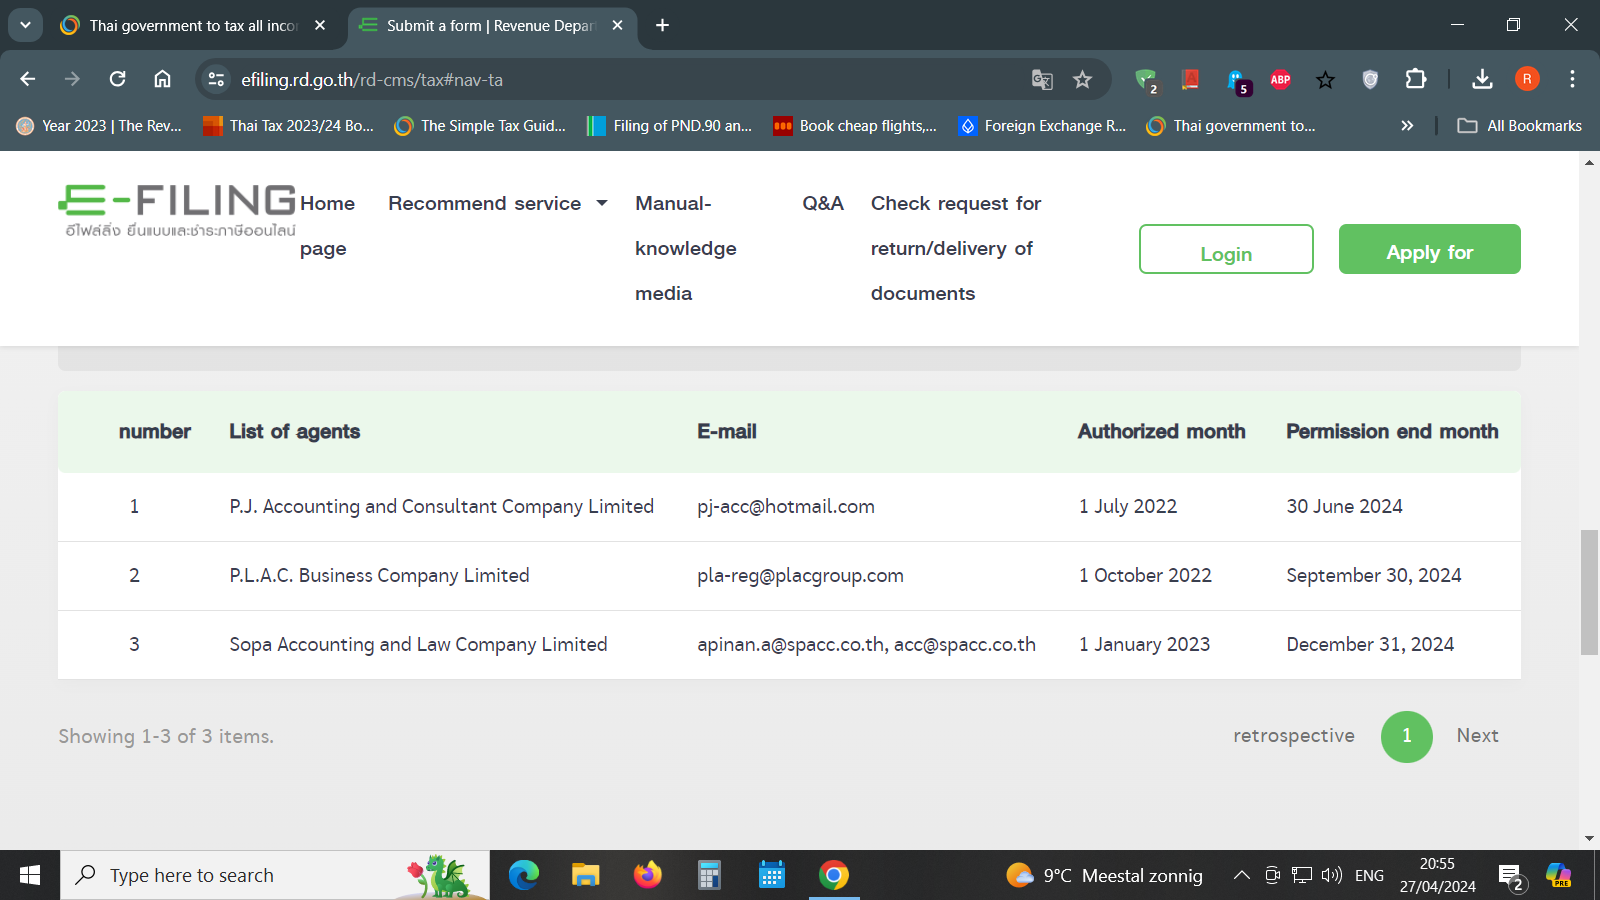
Task: Click the Login button
Action: (1226, 249)
